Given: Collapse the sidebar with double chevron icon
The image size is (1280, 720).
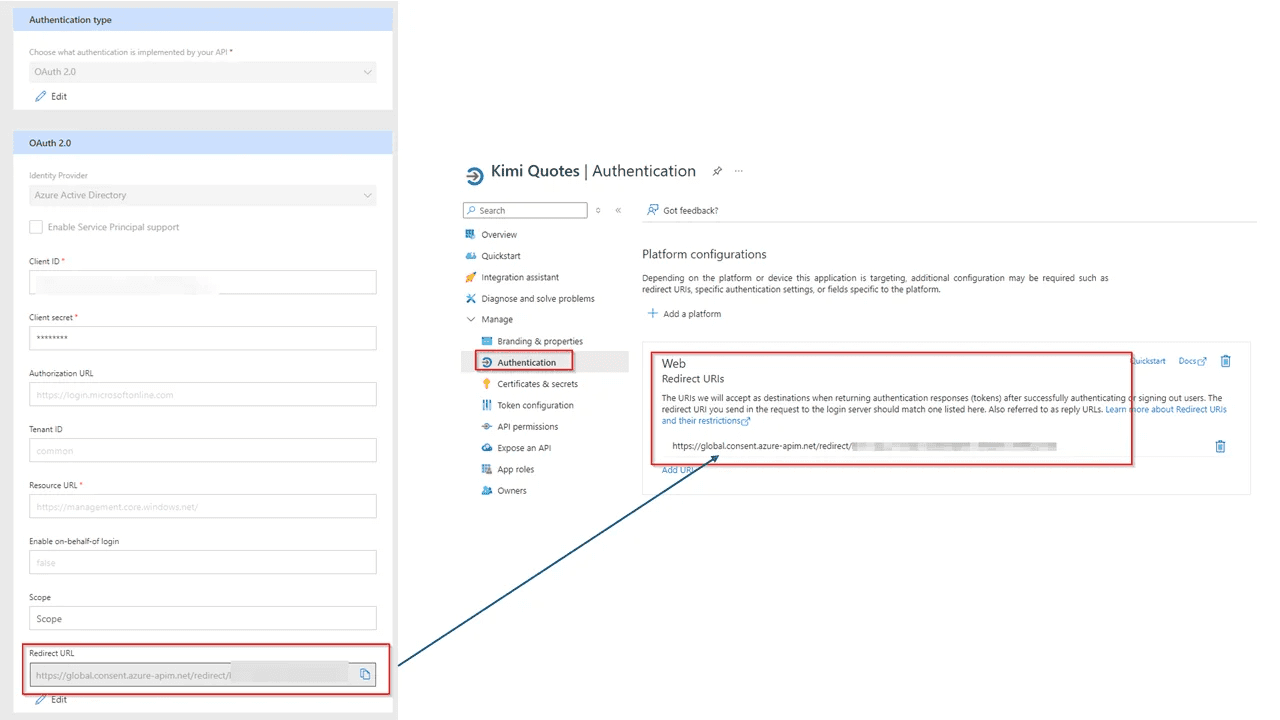Looking at the screenshot, I should click(618, 210).
